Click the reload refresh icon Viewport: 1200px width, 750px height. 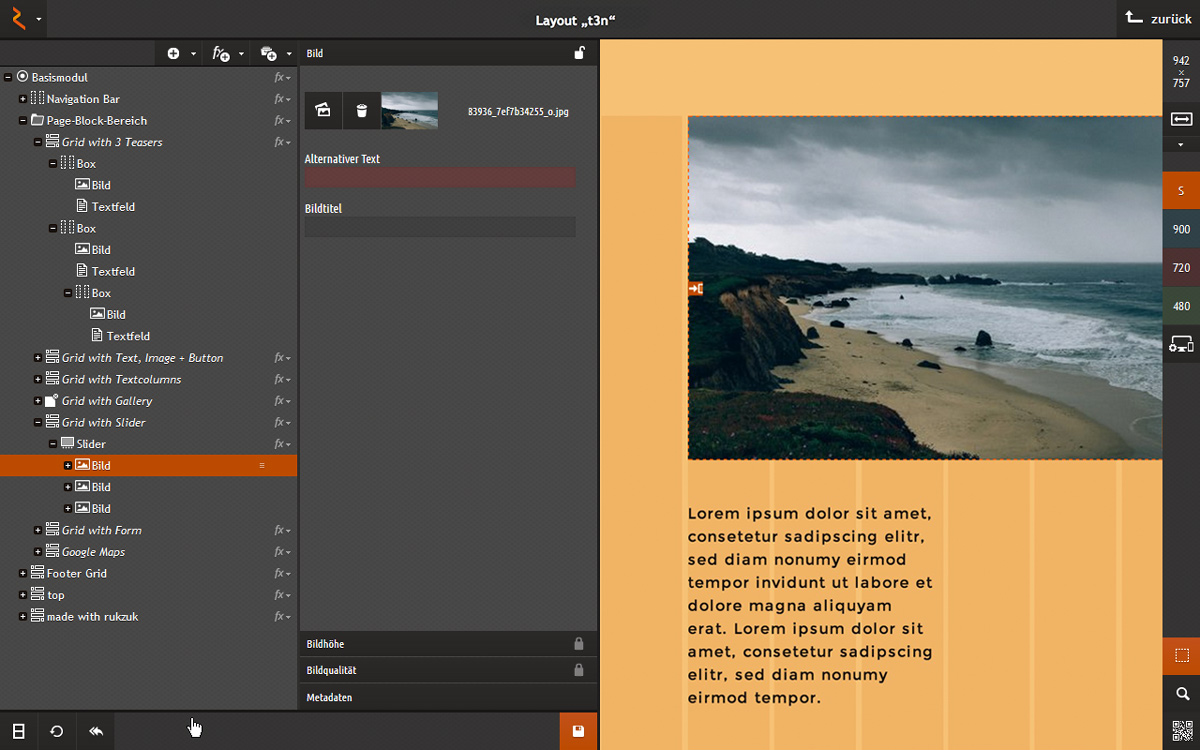pos(57,731)
